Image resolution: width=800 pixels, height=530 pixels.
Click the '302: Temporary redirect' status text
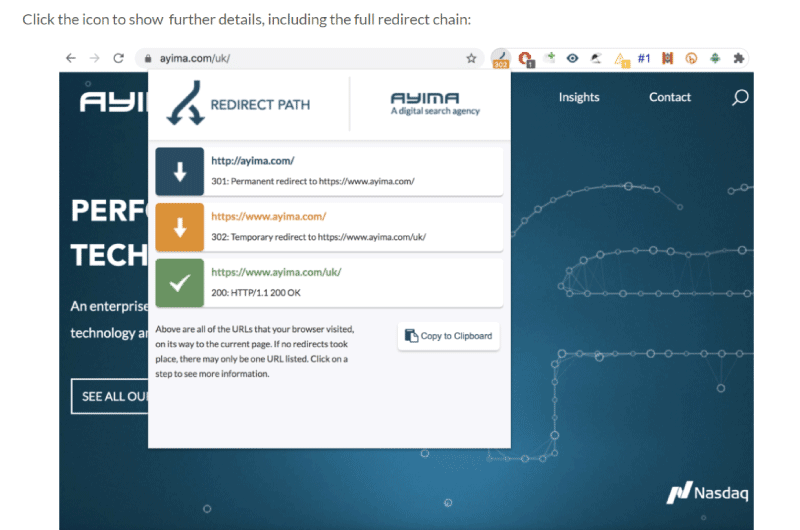coord(318,237)
